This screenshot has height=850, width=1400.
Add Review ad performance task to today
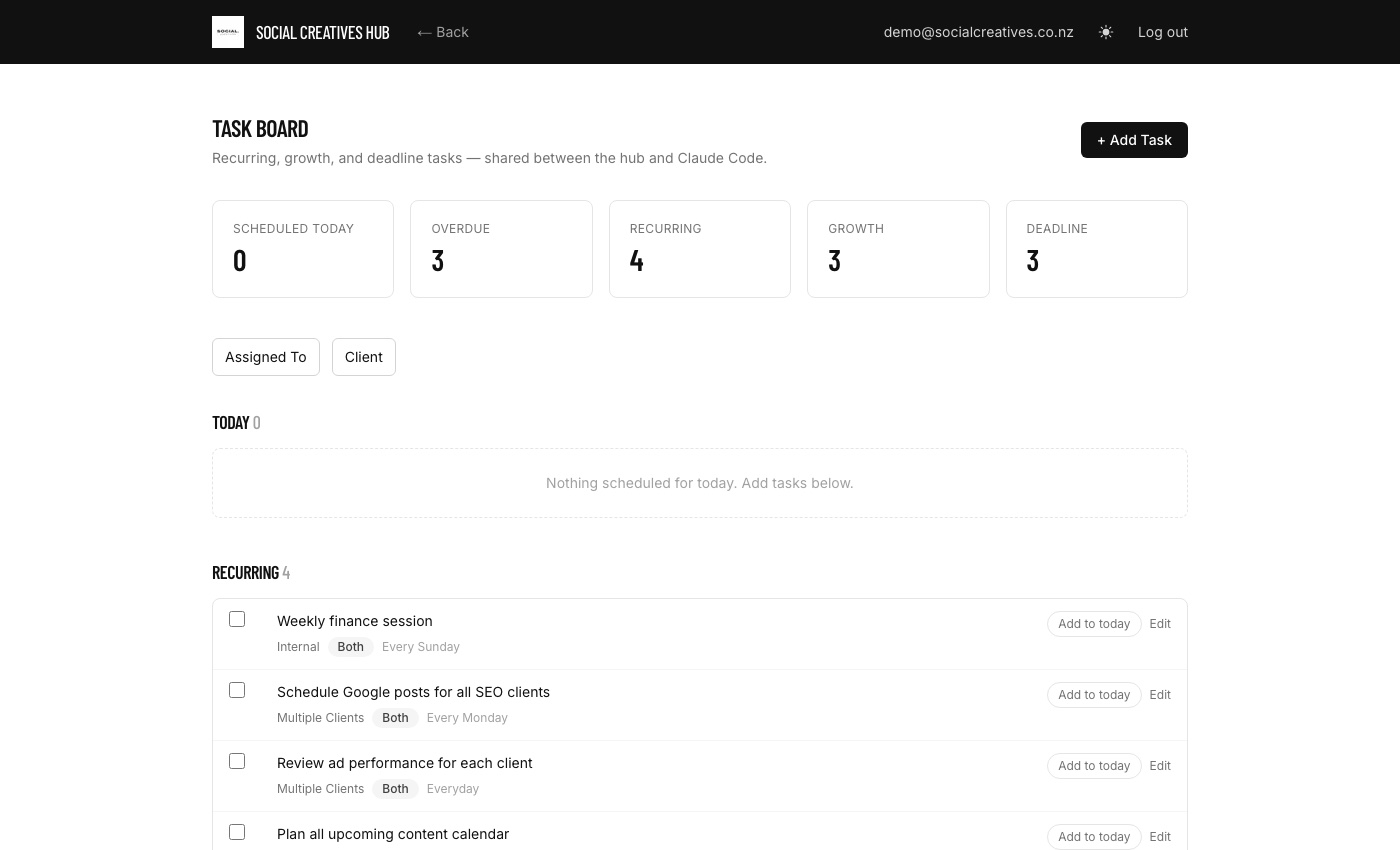(1094, 766)
